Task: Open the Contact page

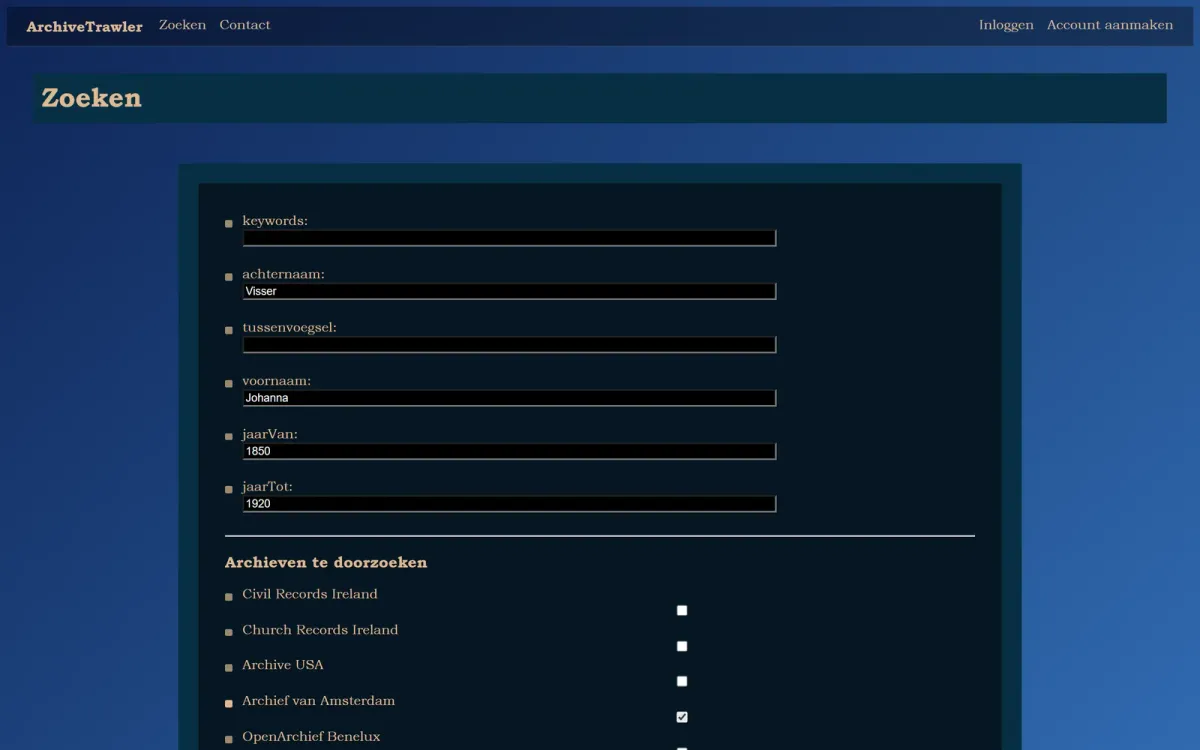Action: point(245,25)
